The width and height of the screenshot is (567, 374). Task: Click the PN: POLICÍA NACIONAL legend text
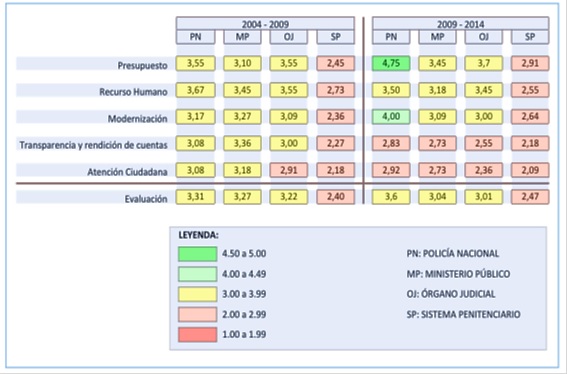coord(453,253)
